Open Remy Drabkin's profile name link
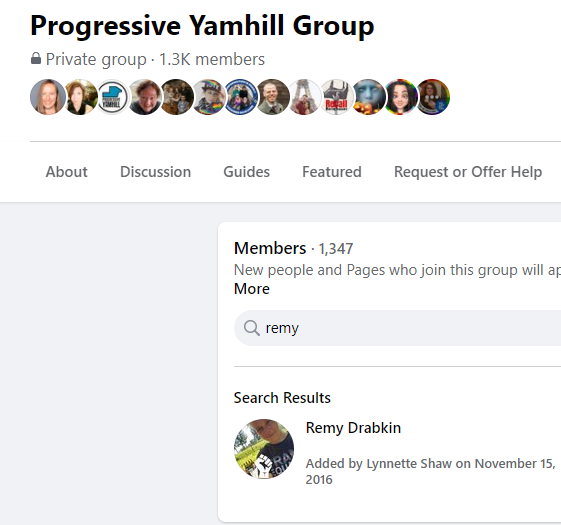 tap(353, 428)
